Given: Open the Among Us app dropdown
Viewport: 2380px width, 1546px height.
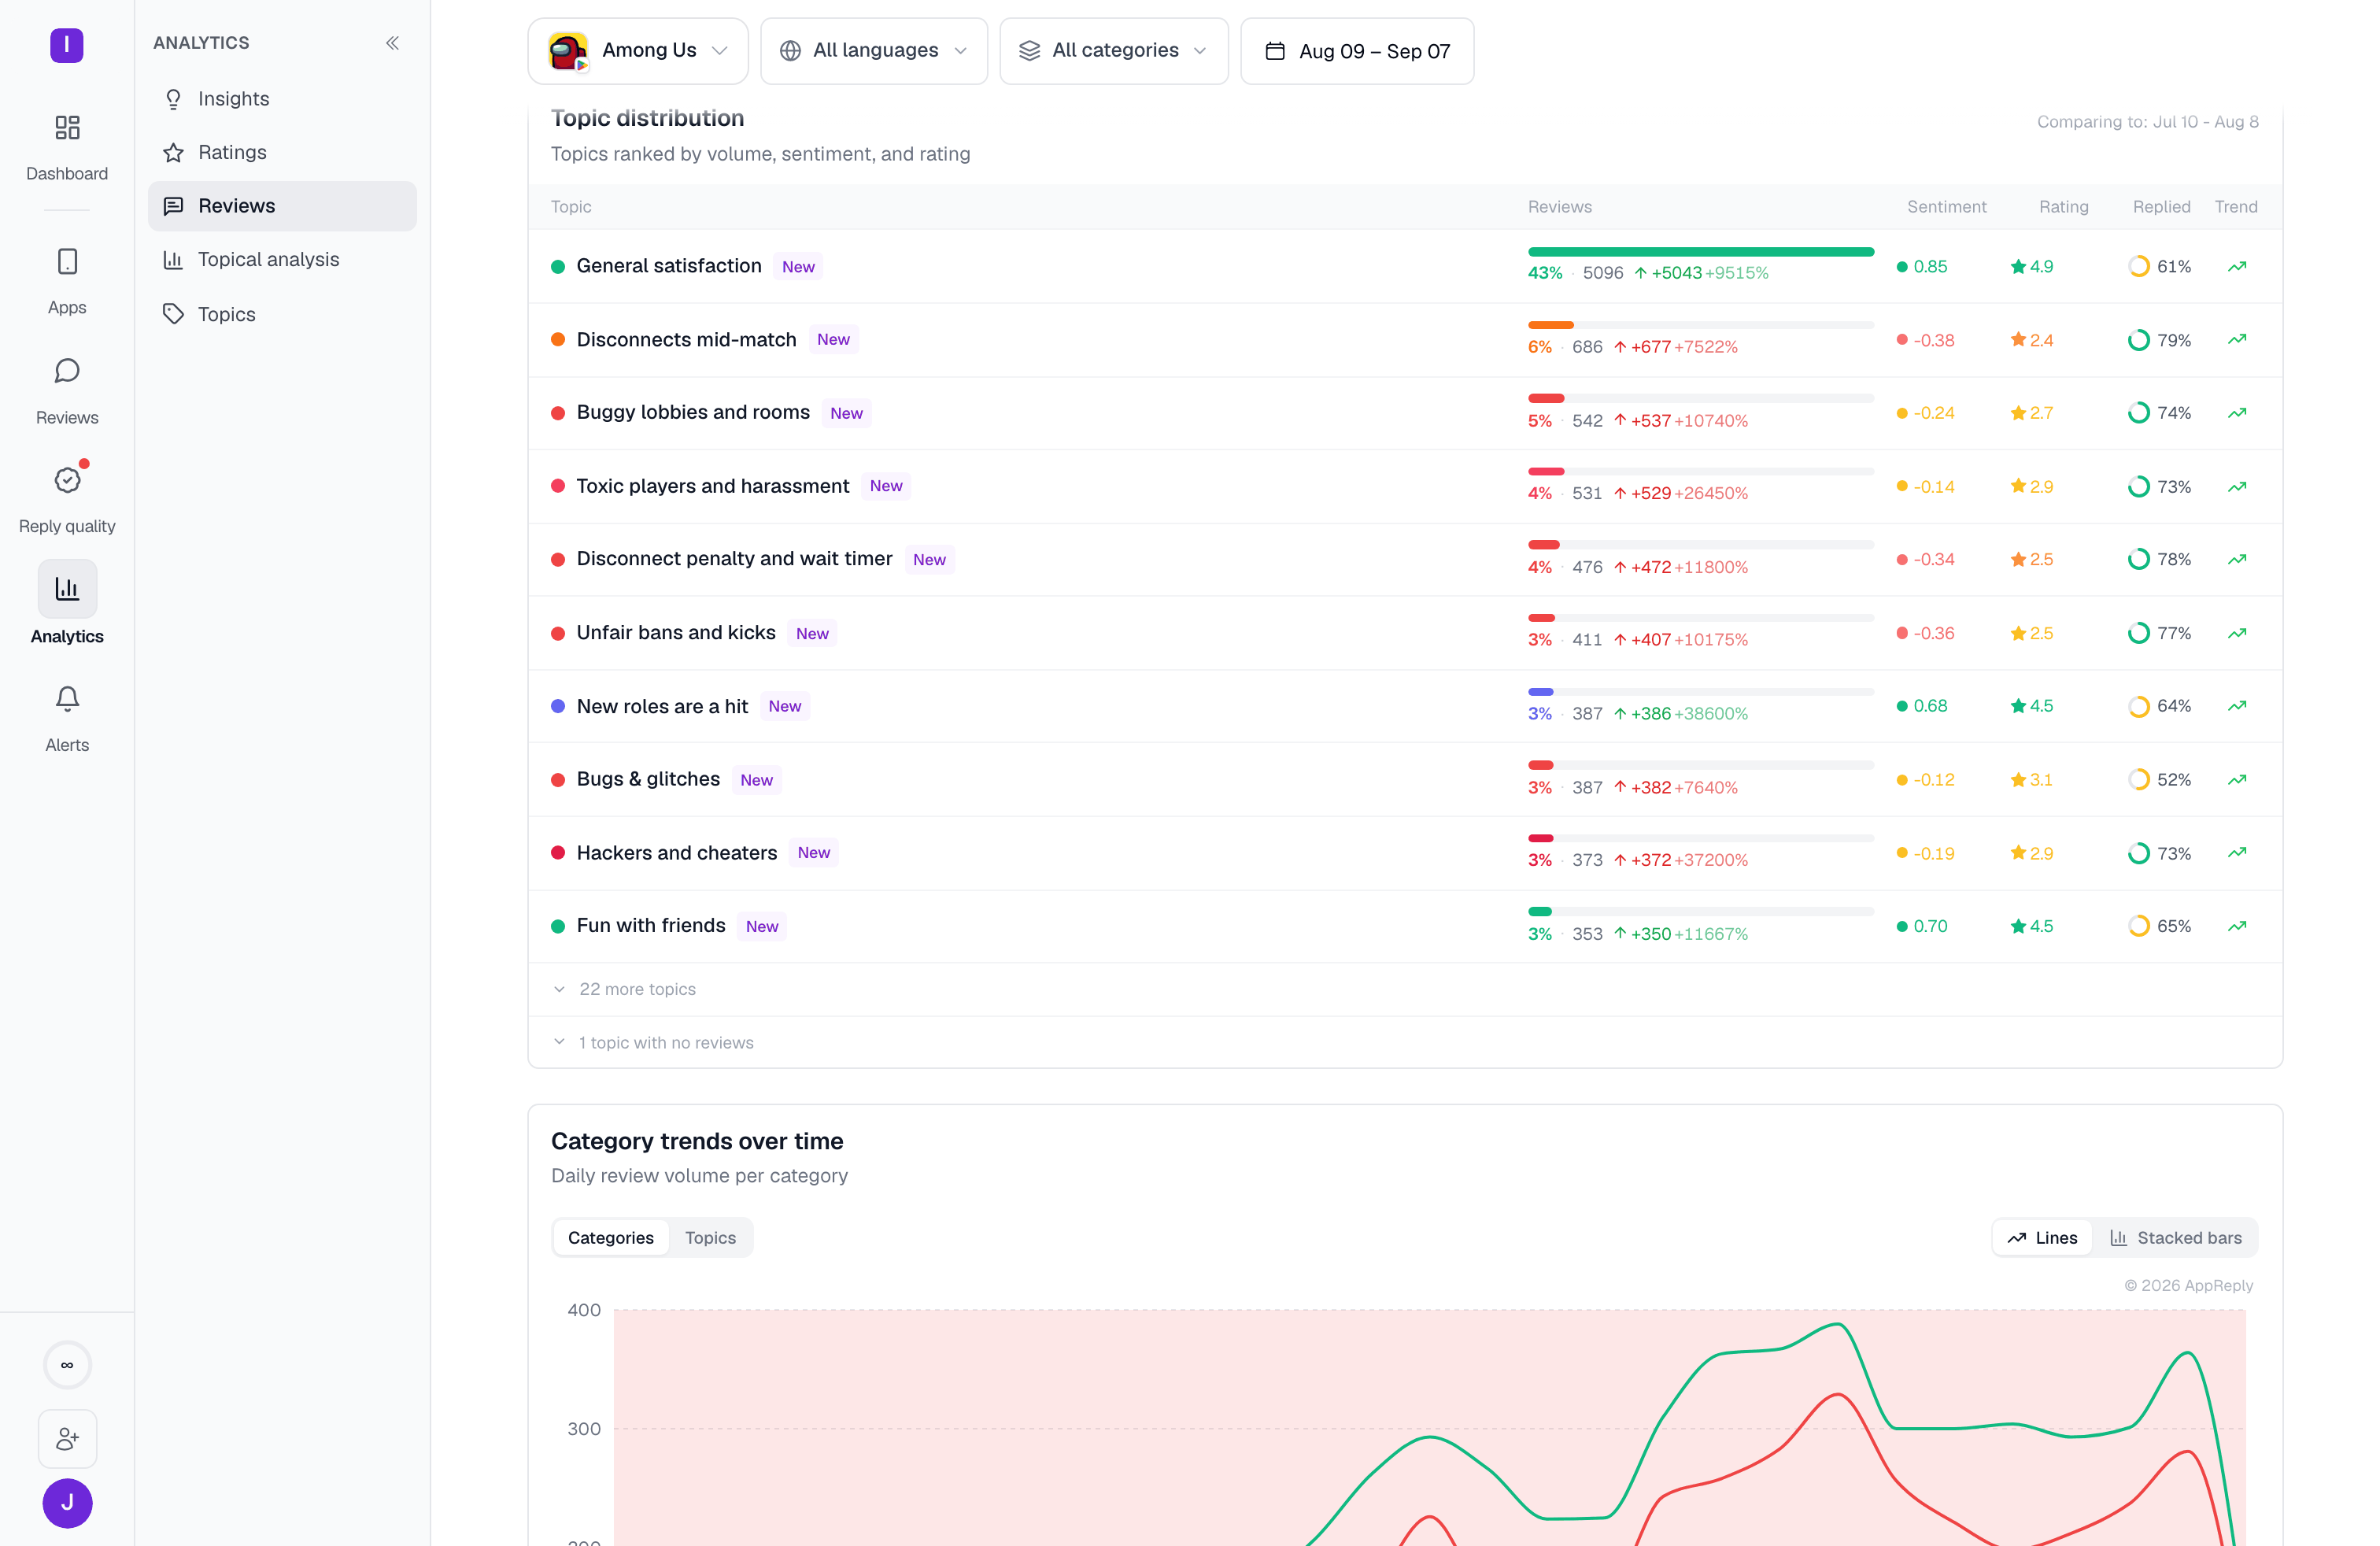Looking at the screenshot, I should 638,51.
